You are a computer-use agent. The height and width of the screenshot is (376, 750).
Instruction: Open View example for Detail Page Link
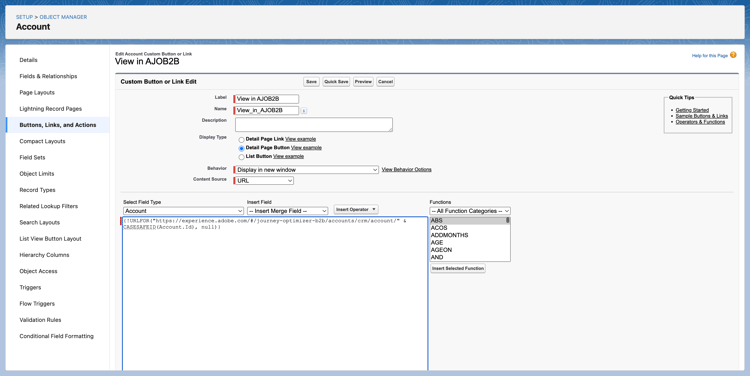tap(300, 139)
